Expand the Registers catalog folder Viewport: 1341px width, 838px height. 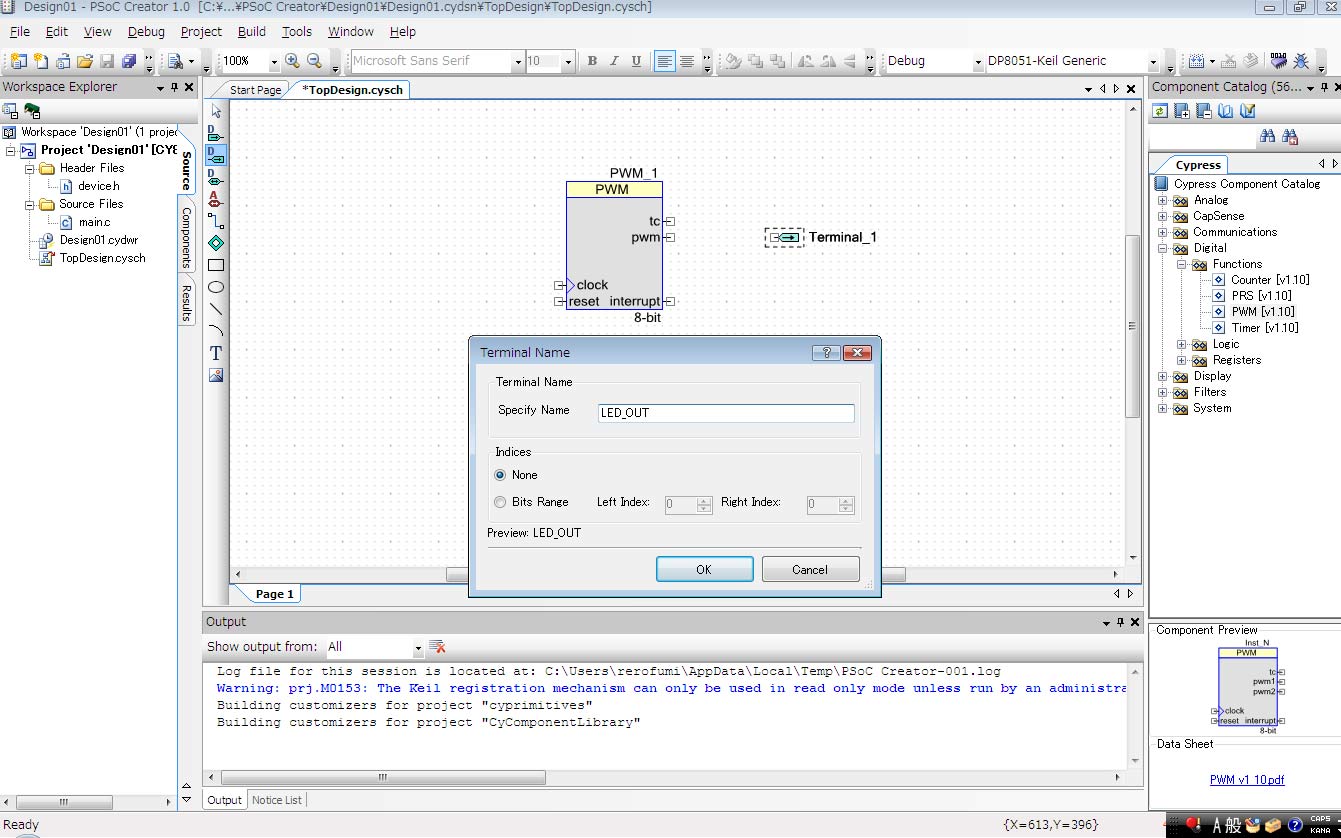click(1182, 360)
